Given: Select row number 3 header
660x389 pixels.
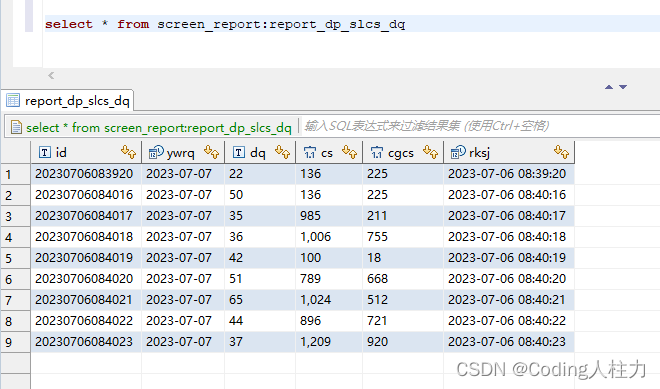Looking at the screenshot, I should (x=15, y=216).
